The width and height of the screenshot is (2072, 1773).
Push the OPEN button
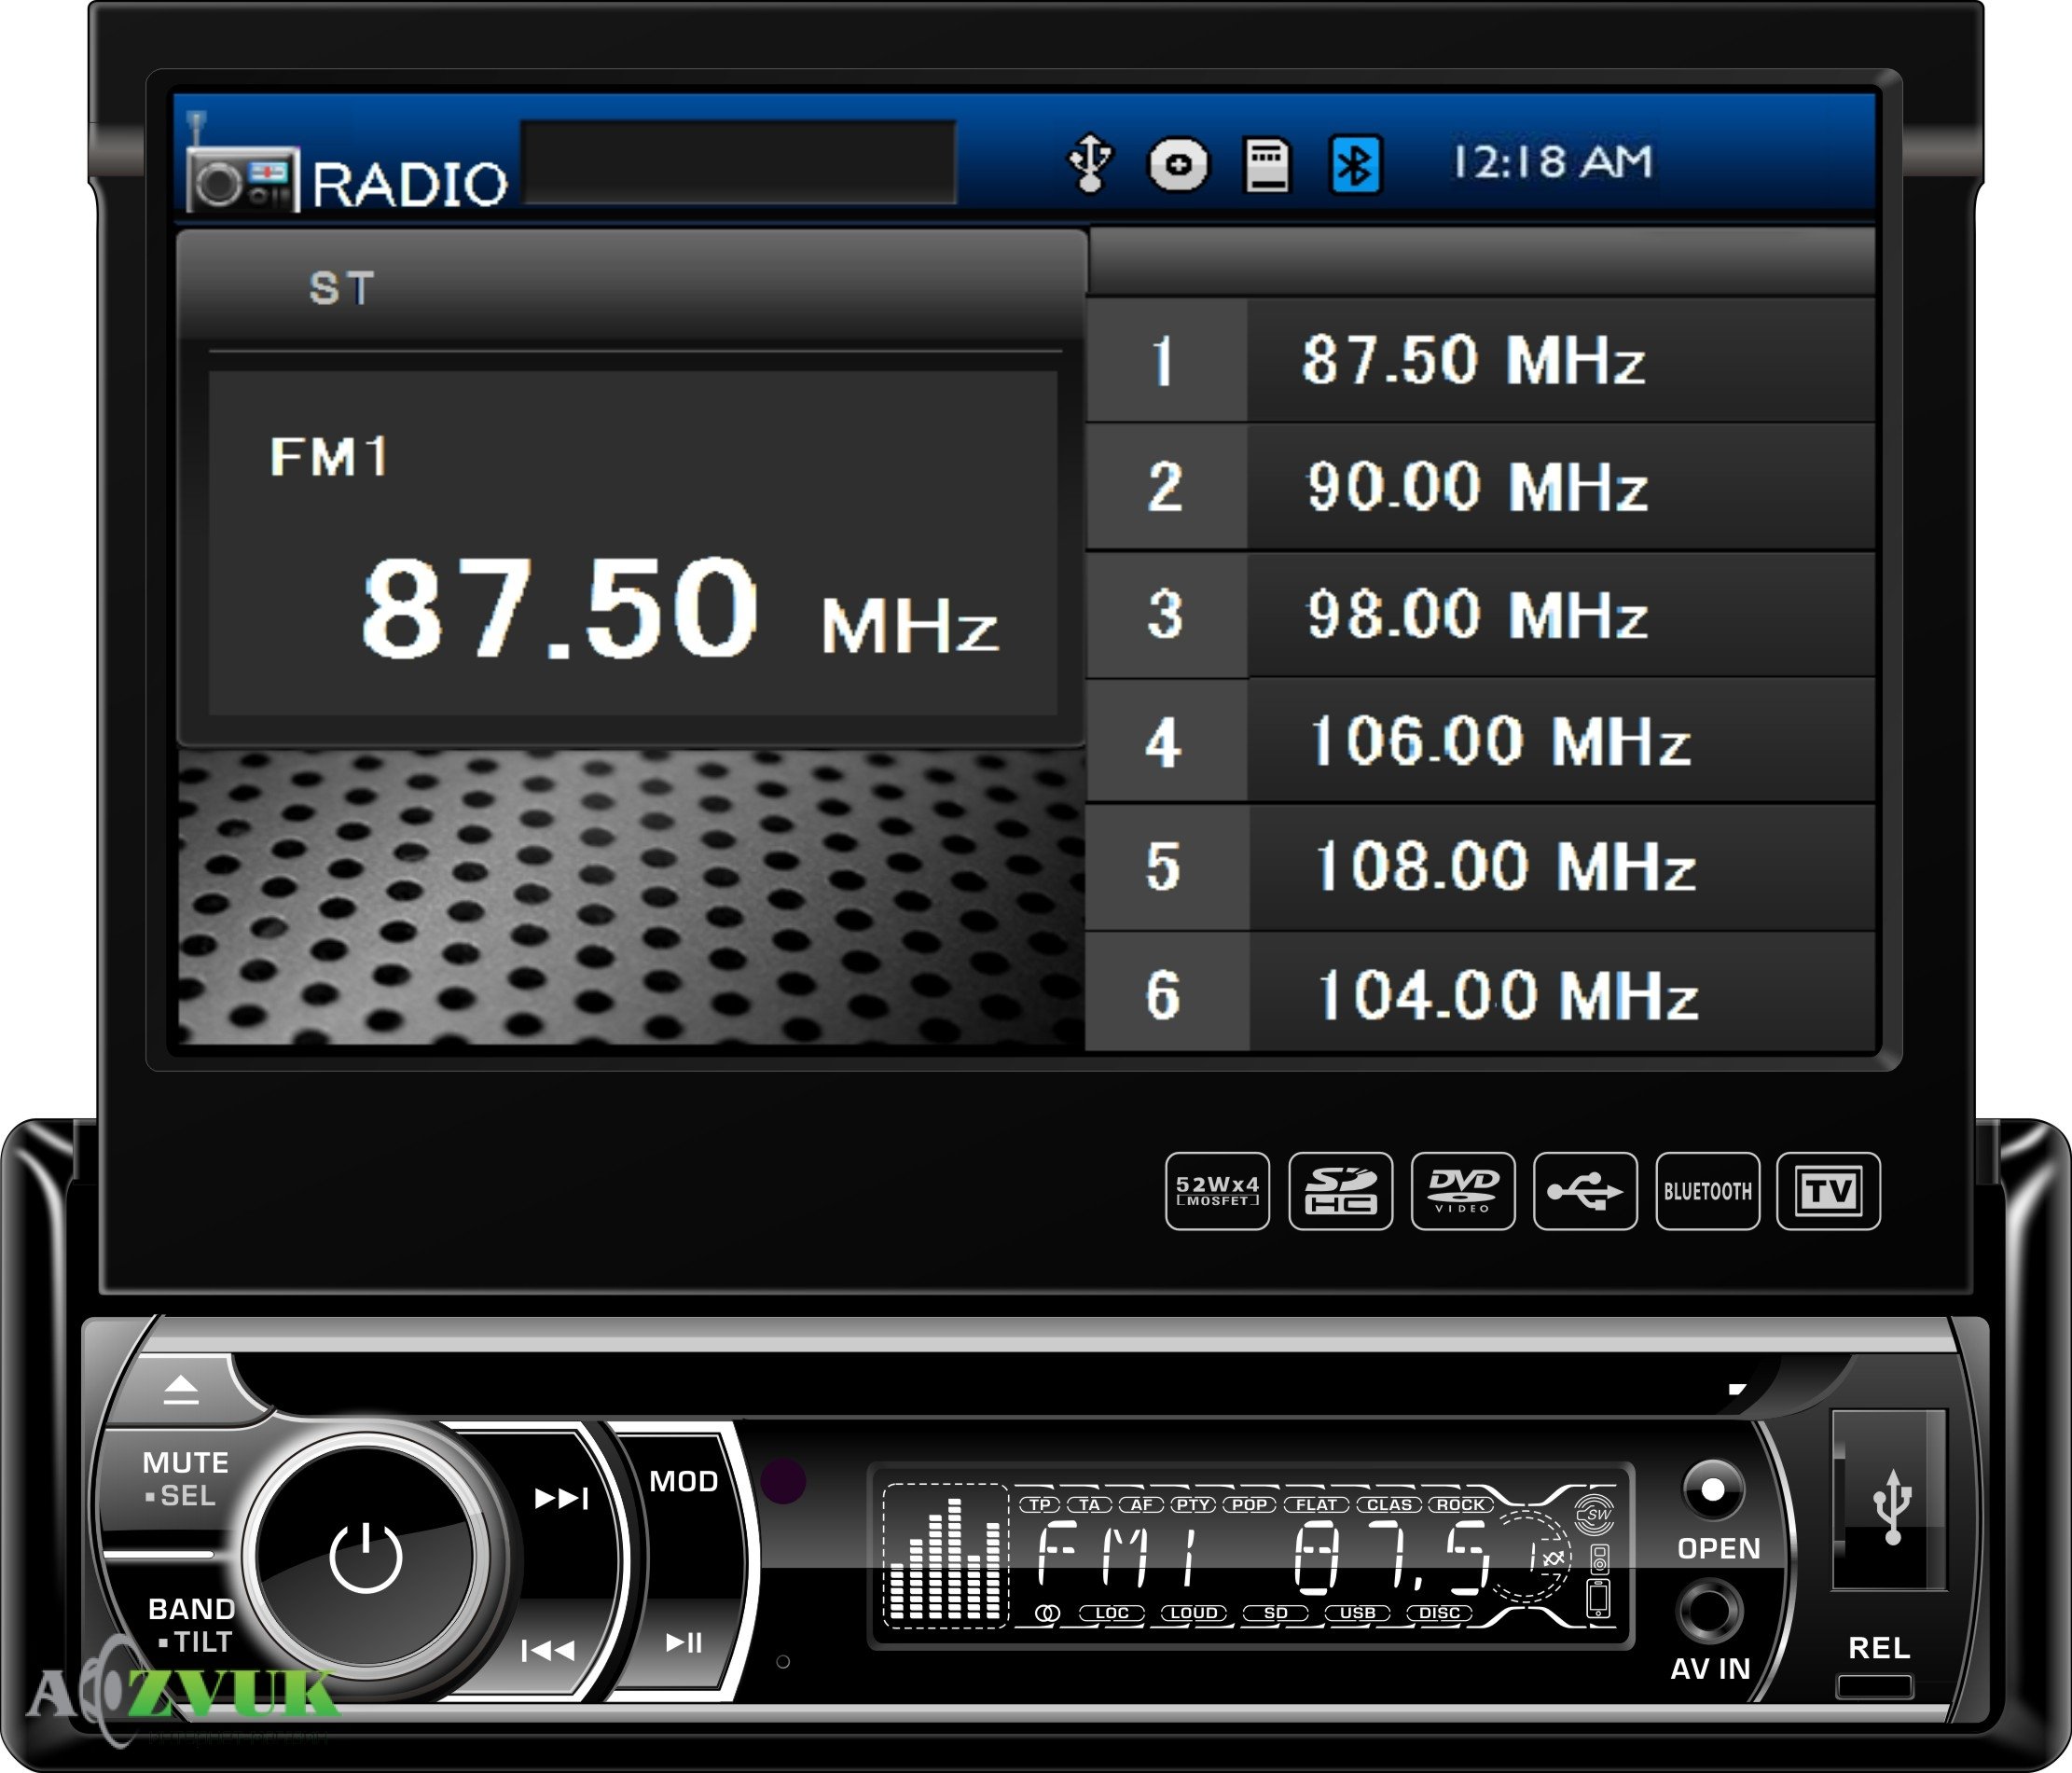coord(1714,1490)
